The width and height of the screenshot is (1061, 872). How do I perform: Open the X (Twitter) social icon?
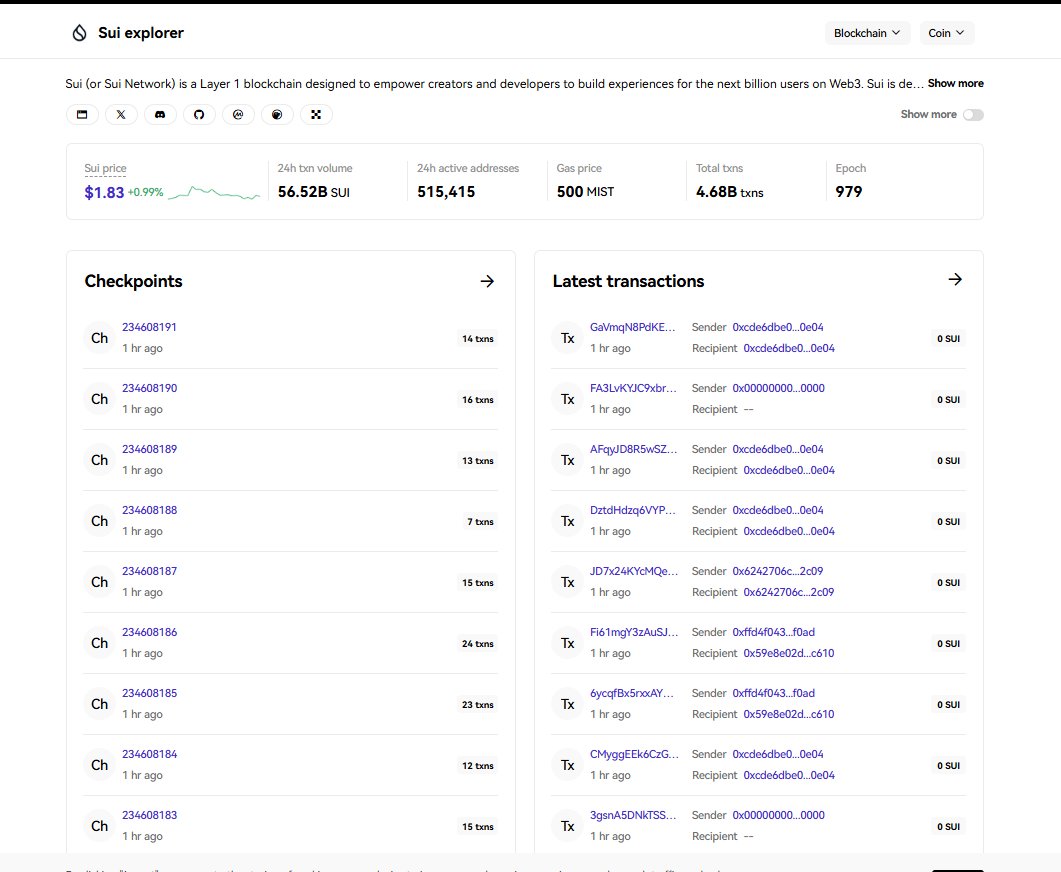point(121,114)
